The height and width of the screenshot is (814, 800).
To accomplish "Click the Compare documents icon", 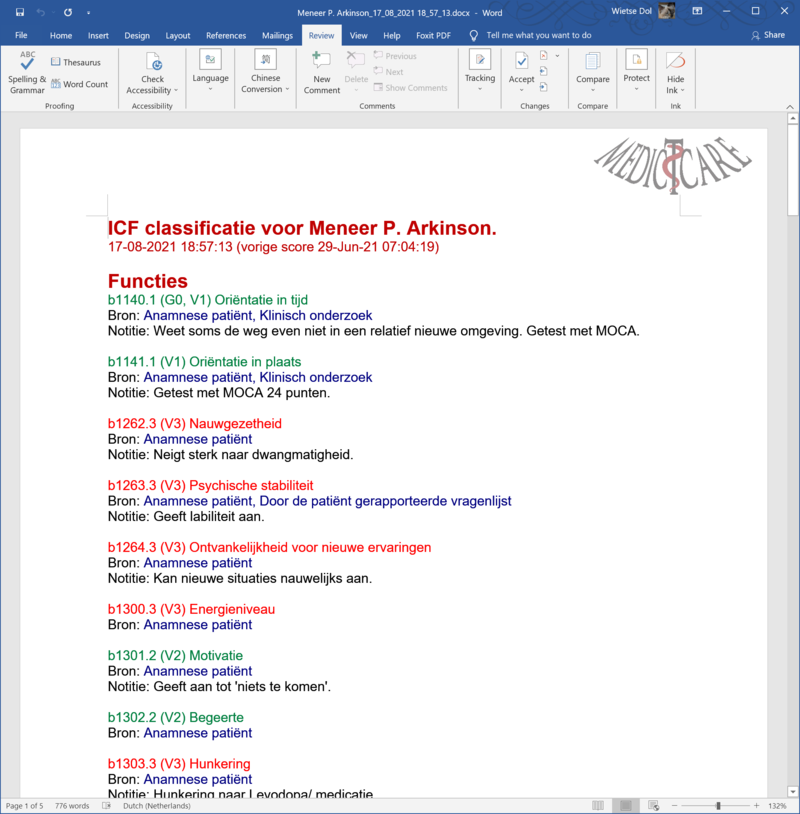I will [592, 61].
